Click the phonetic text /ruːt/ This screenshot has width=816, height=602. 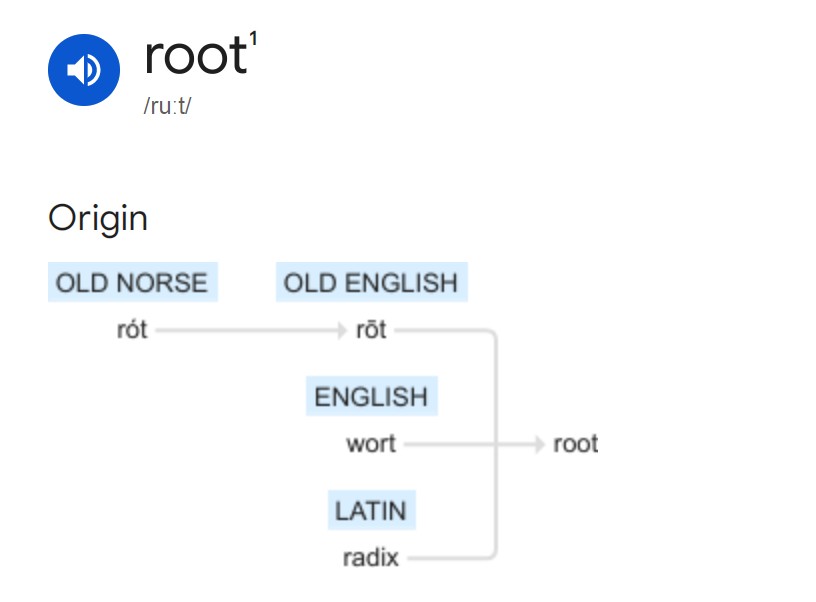click(168, 106)
